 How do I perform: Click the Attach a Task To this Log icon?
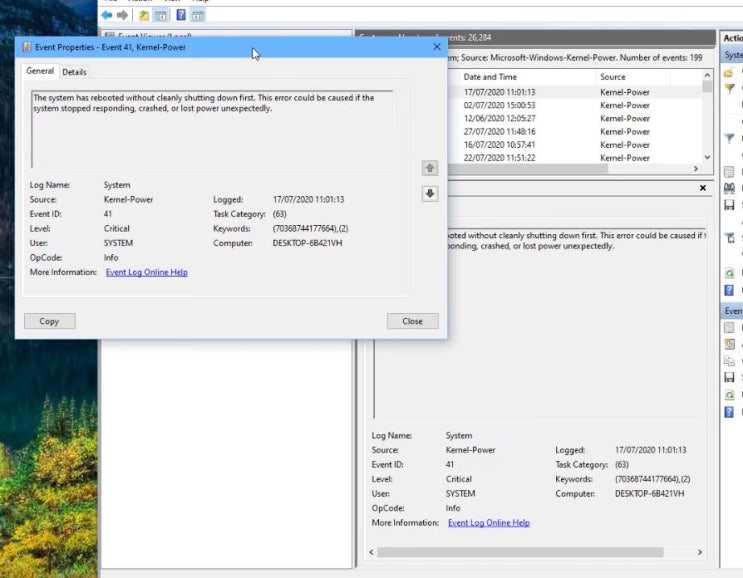pyautogui.click(x=730, y=238)
